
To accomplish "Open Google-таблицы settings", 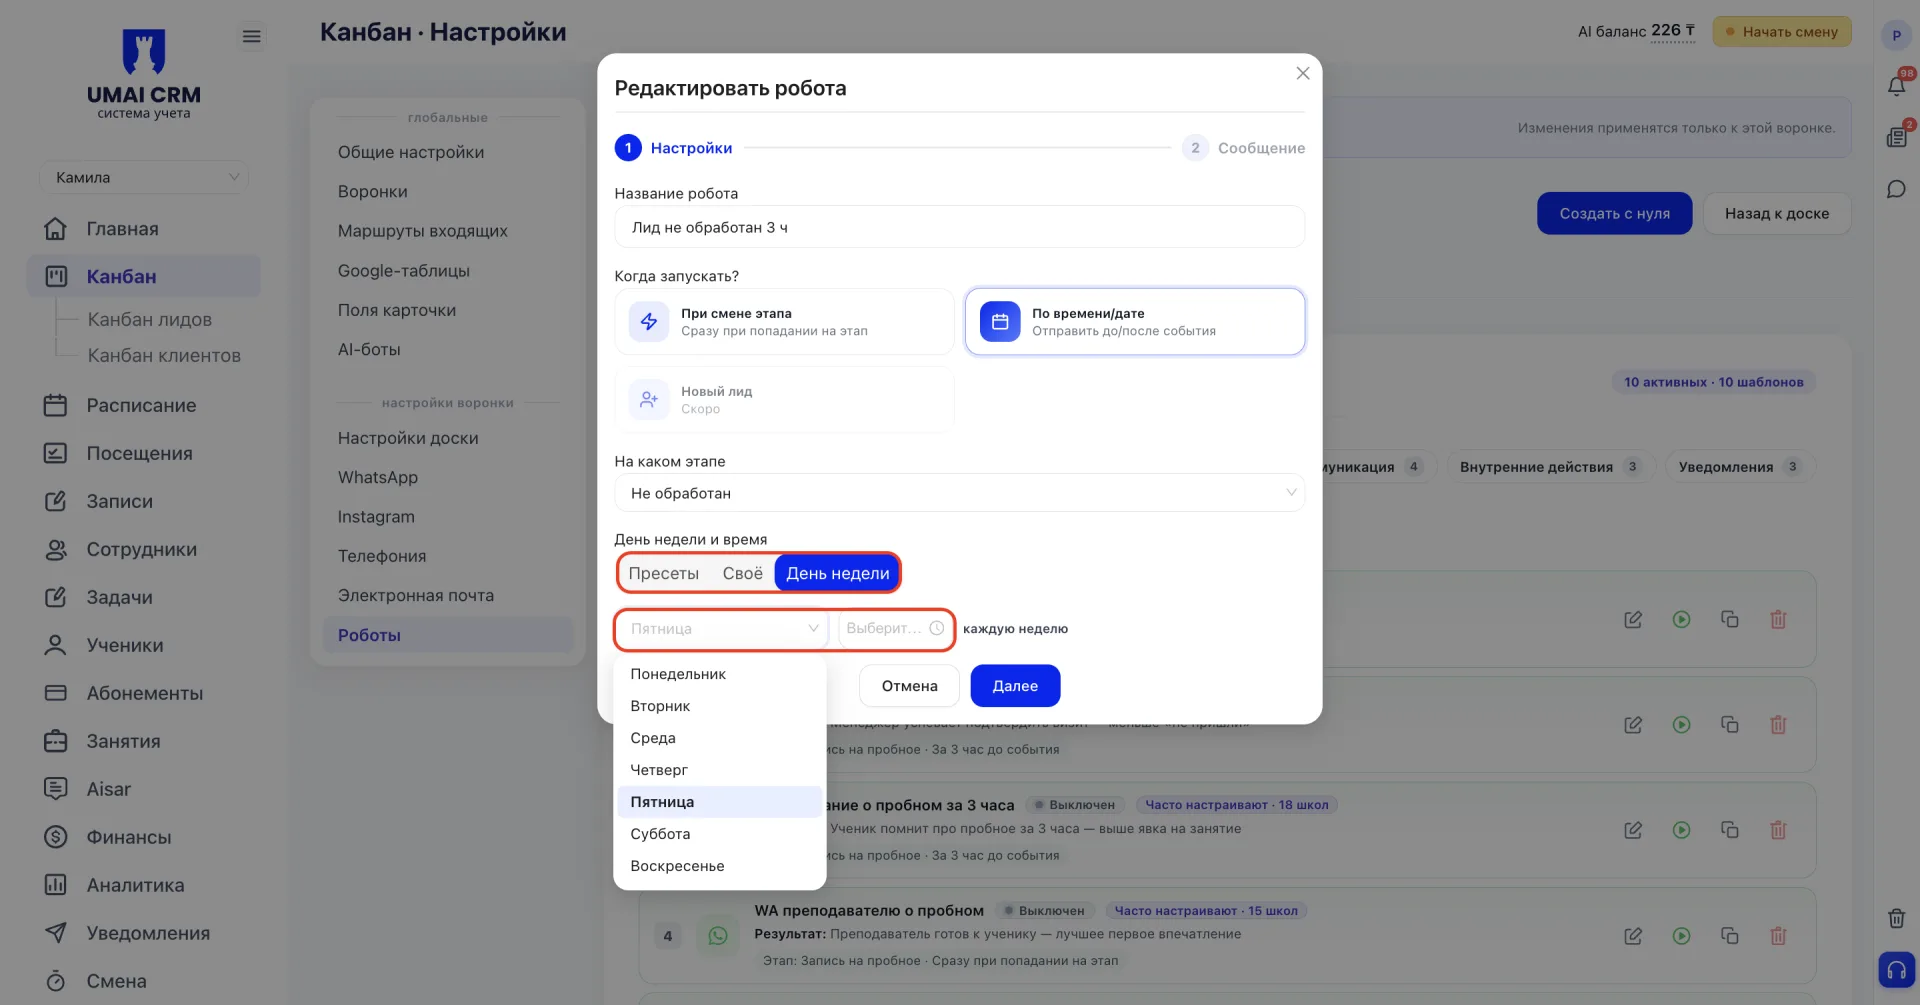I will coord(404,271).
